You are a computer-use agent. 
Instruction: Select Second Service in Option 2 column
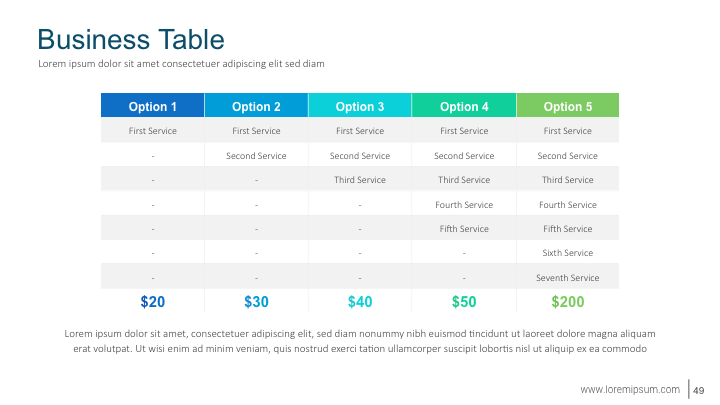coord(256,156)
